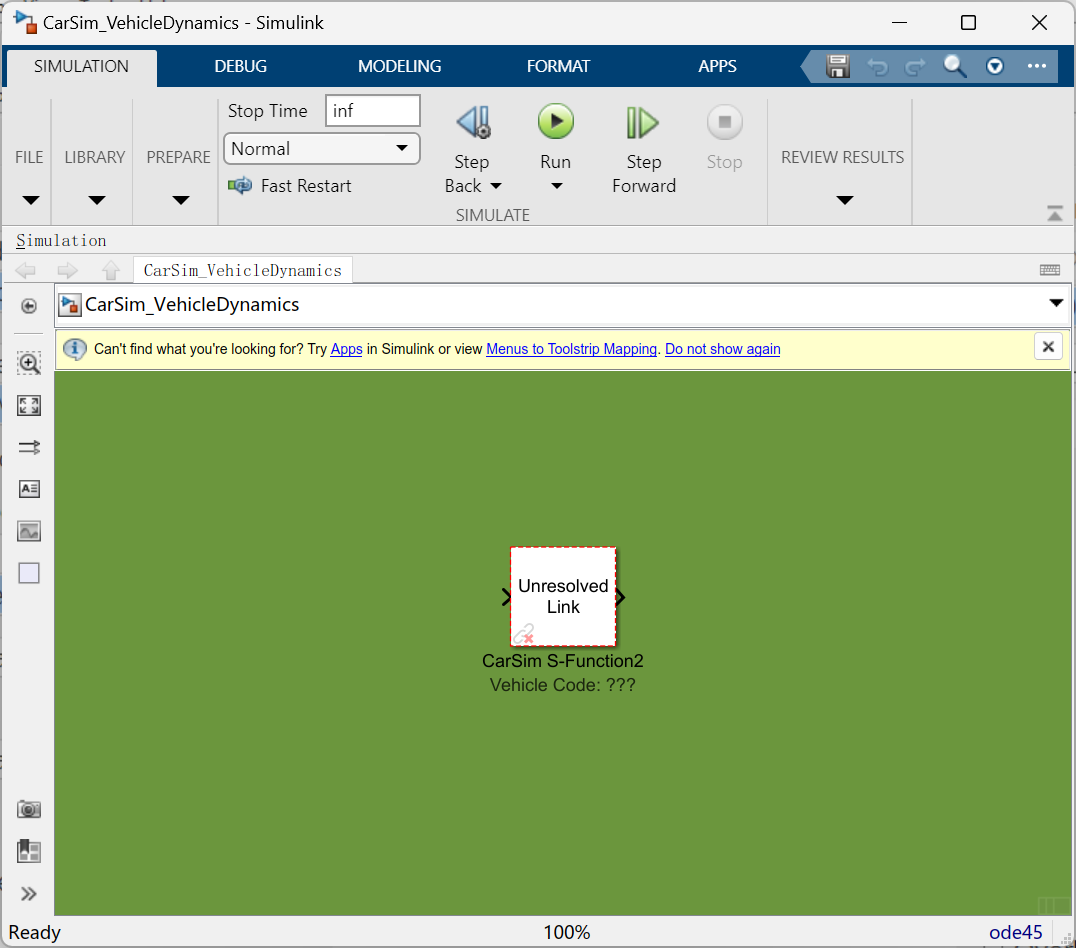Click the Undo arrow icon
The height and width of the screenshot is (948, 1076).
click(x=877, y=67)
